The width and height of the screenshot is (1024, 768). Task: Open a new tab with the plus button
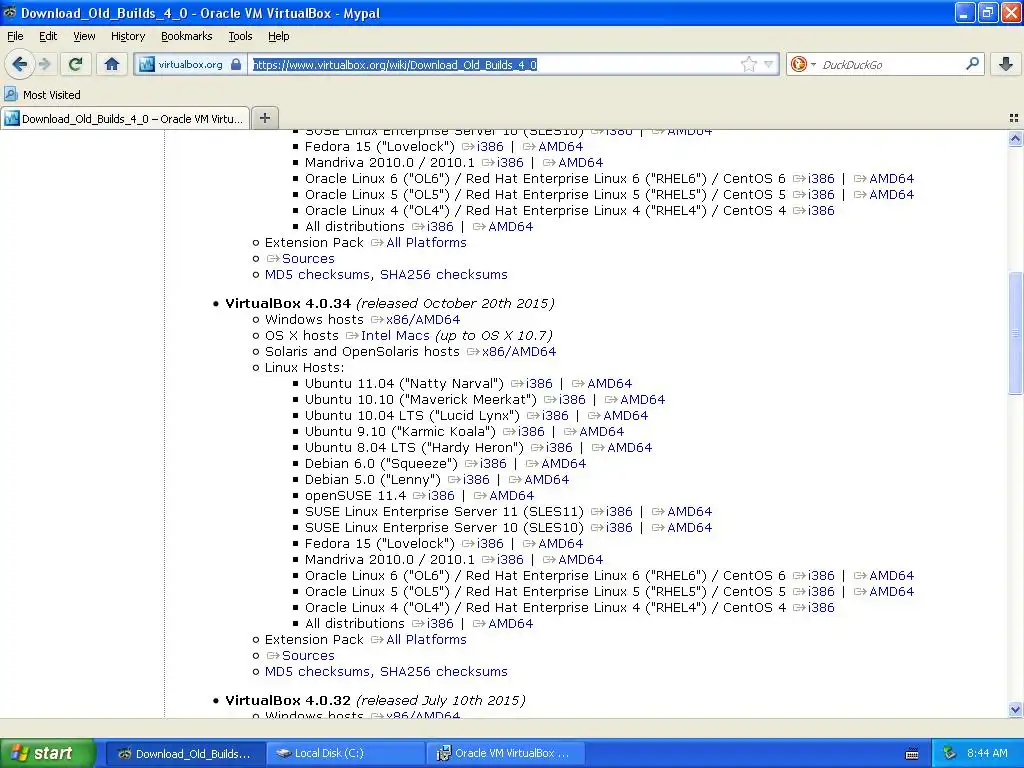tap(264, 118)
